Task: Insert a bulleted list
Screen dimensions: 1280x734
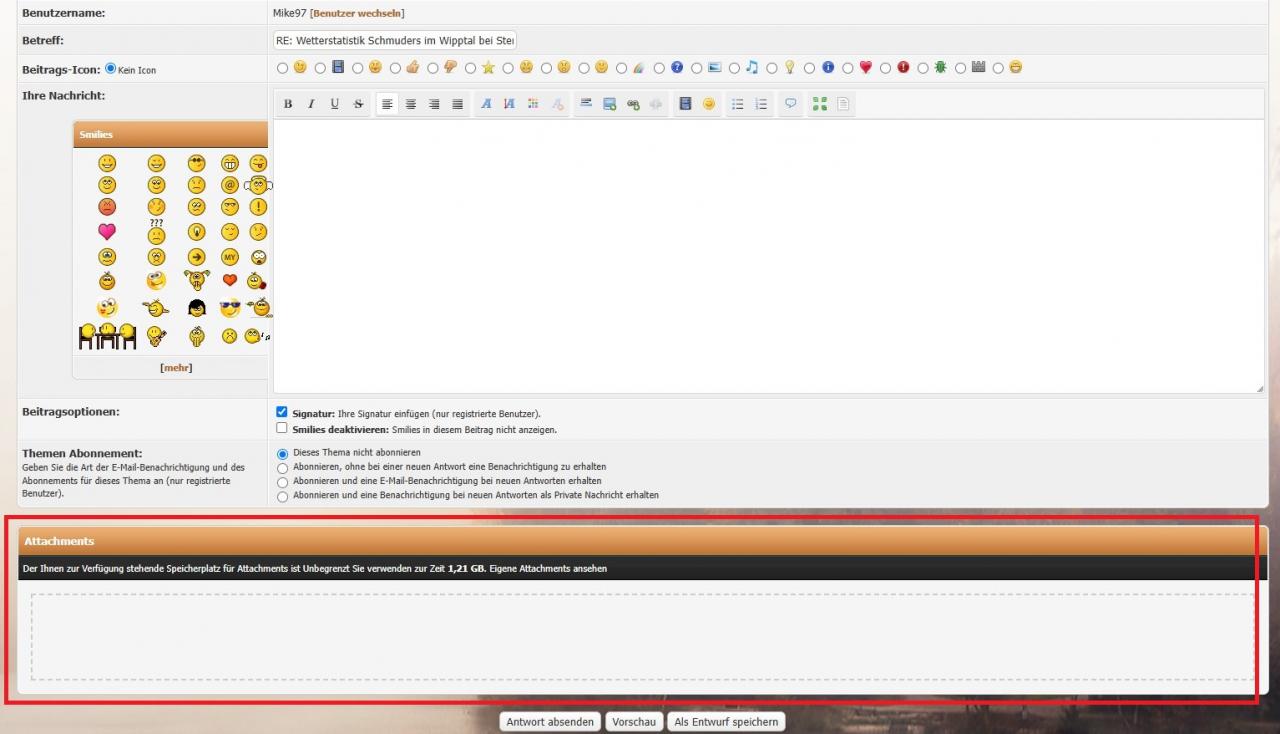Action: (738, 104)
